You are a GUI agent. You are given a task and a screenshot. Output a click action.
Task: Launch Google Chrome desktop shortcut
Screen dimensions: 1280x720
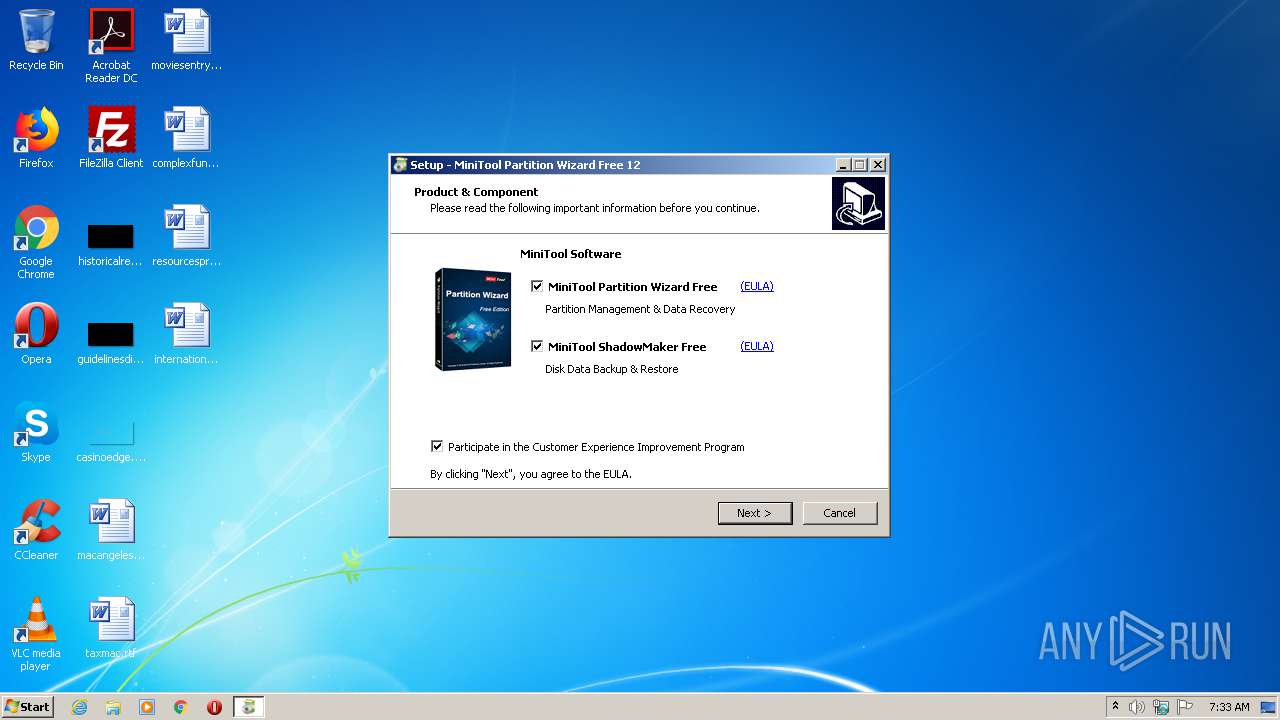pyautogui.click(x=36, y=242)
